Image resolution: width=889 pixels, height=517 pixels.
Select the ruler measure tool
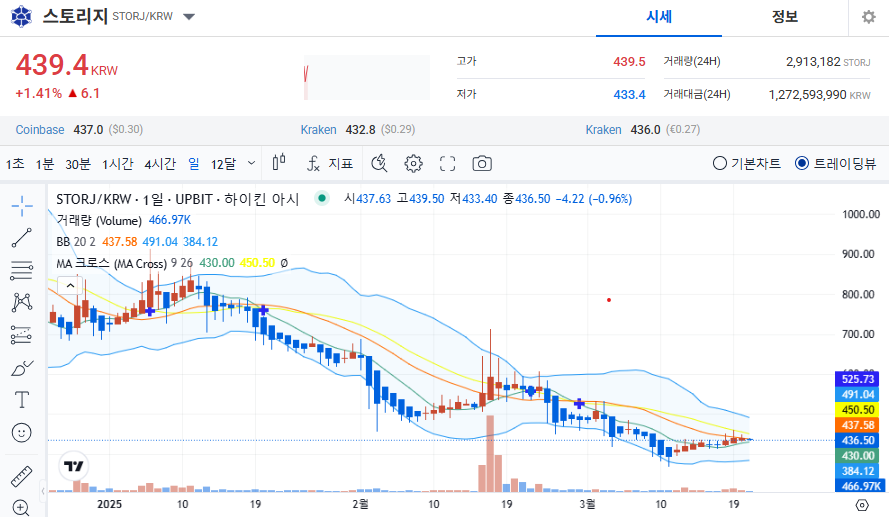(22, 477)
